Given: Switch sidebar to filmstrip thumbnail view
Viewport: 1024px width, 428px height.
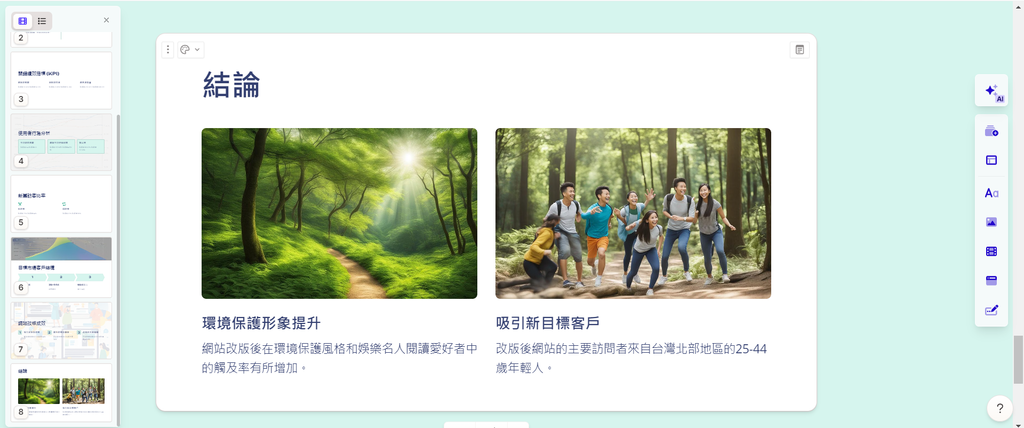Looking at the screenshot, I should (23, 21).
